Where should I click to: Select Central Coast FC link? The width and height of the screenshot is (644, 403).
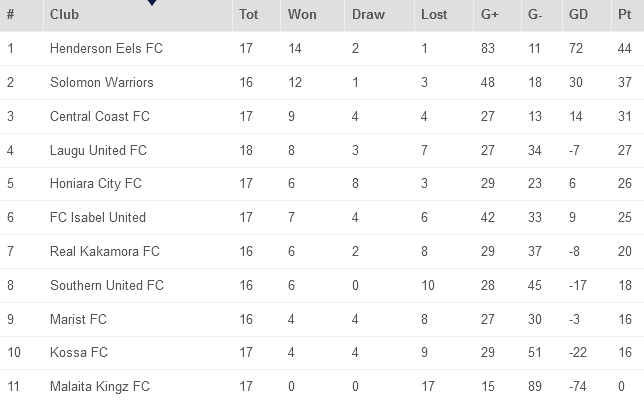pos(100,117)
